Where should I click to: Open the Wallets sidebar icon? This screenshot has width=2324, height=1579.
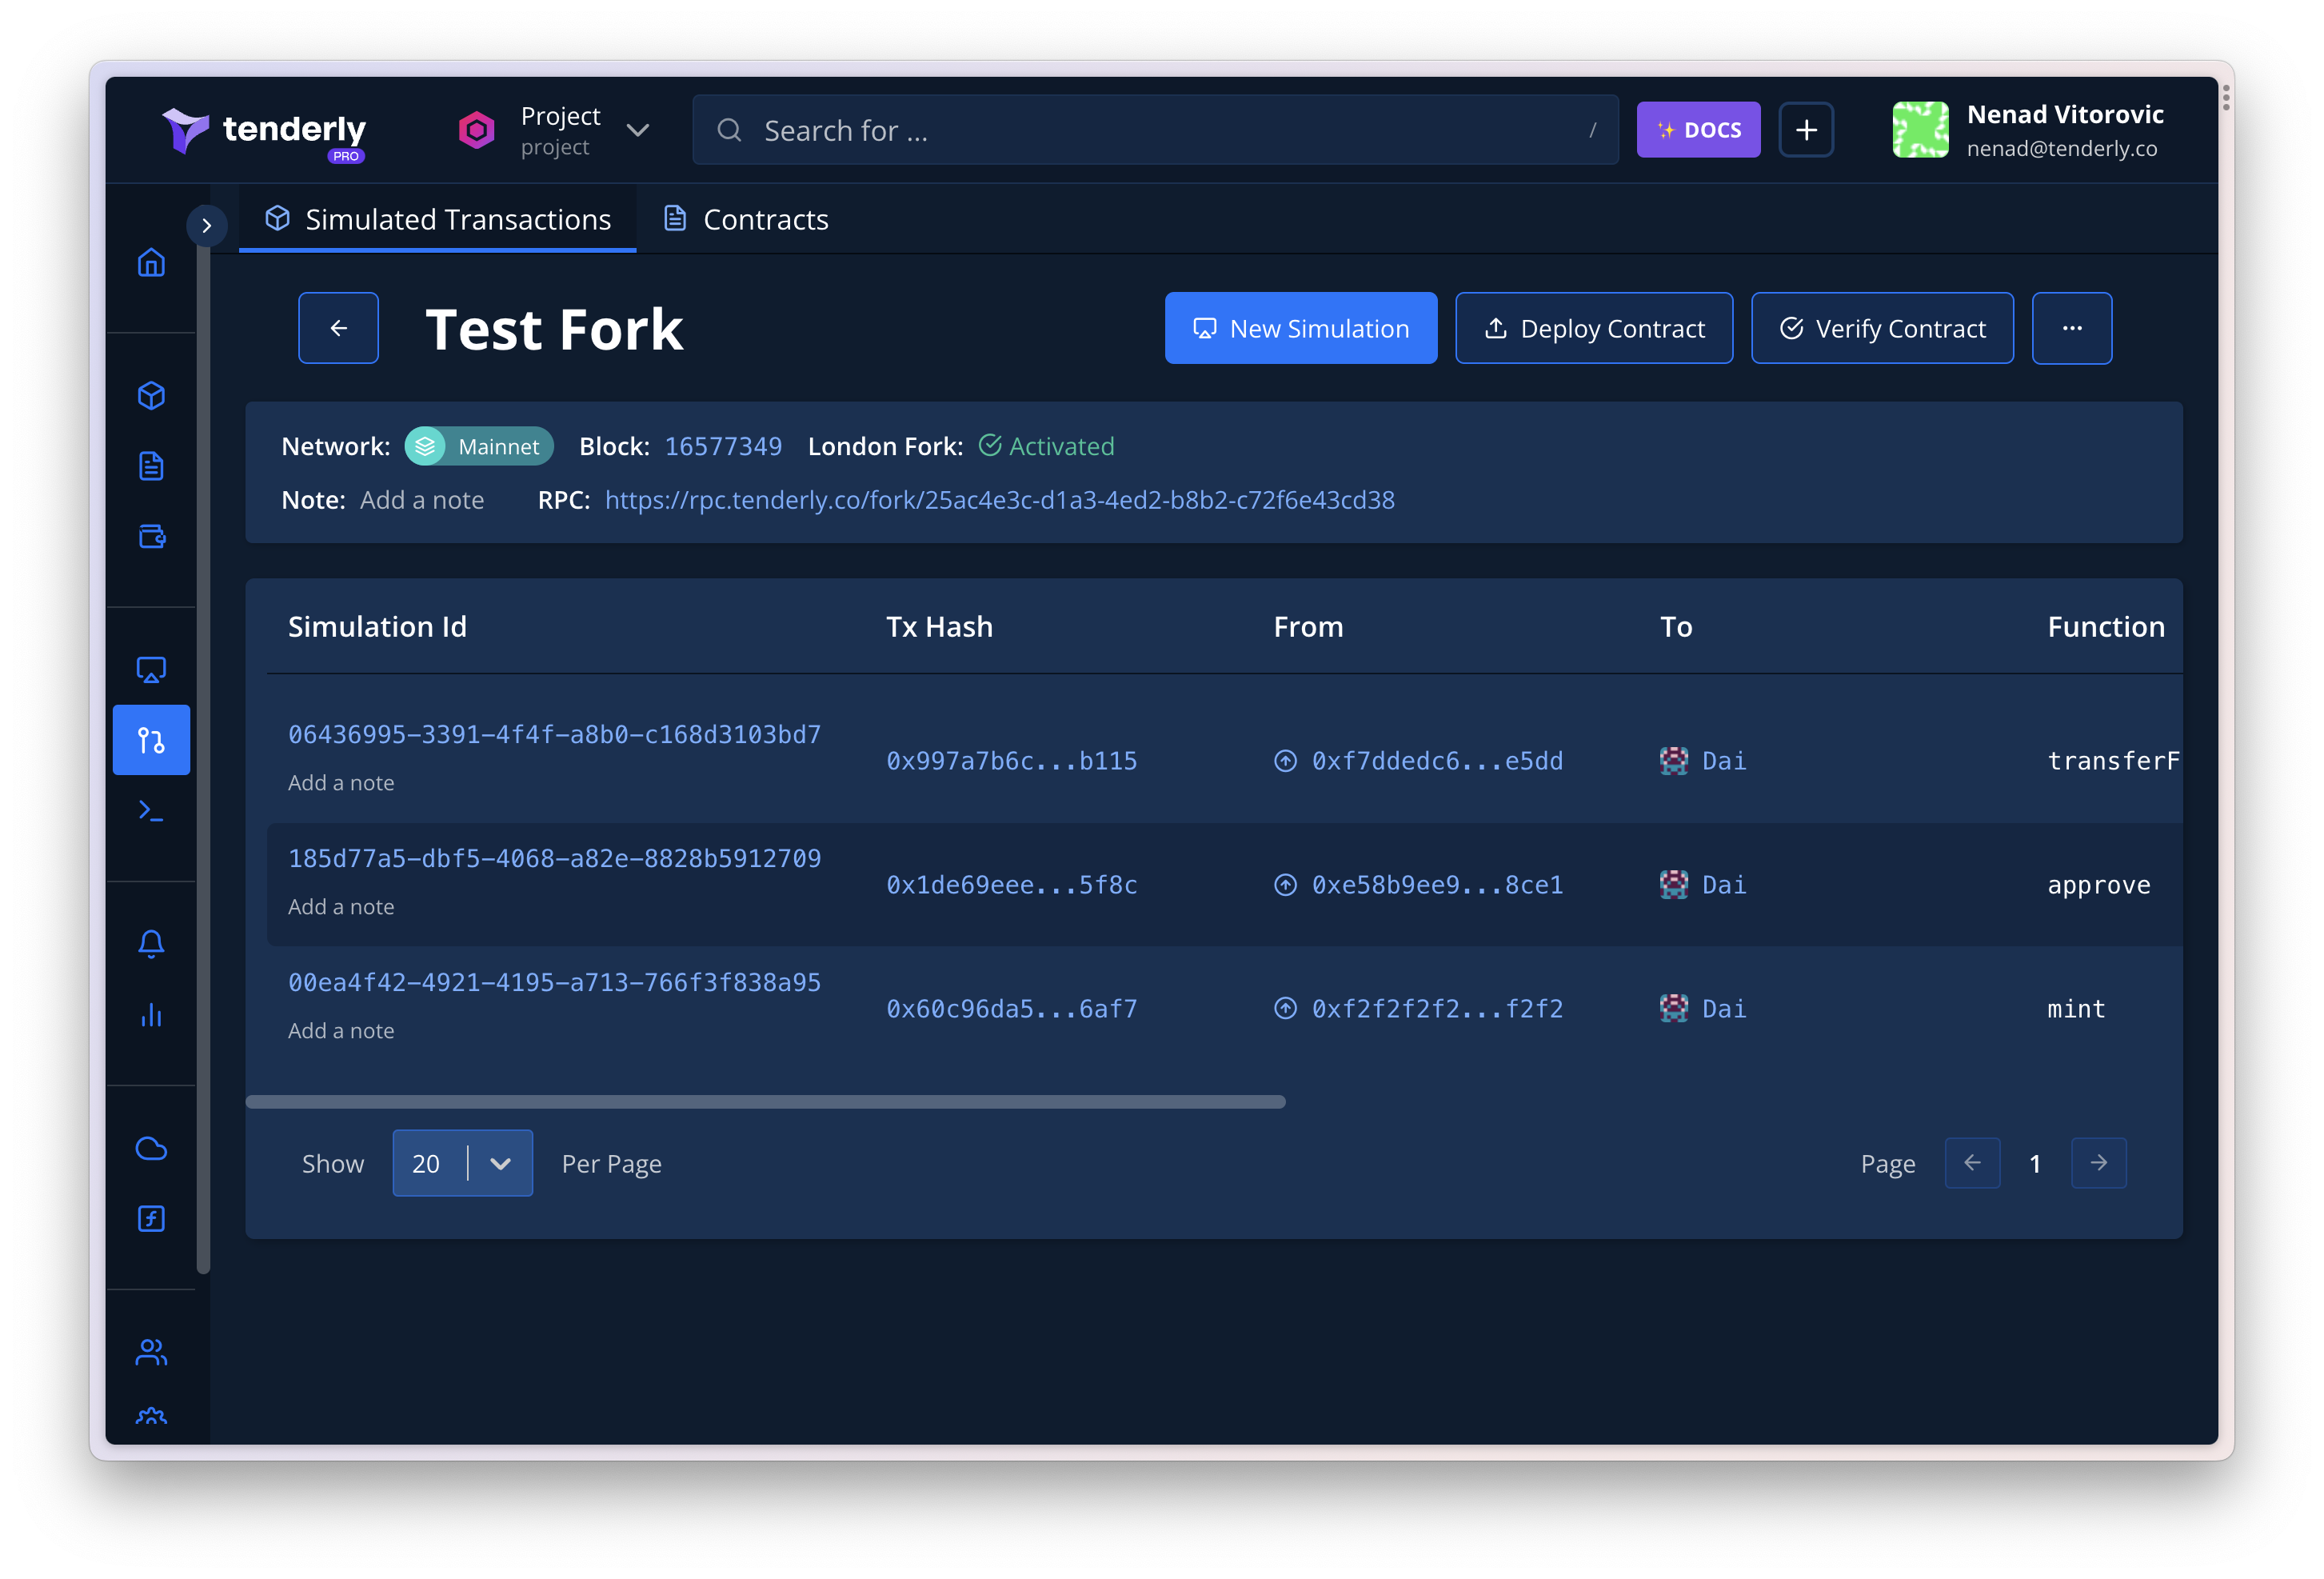151,537
